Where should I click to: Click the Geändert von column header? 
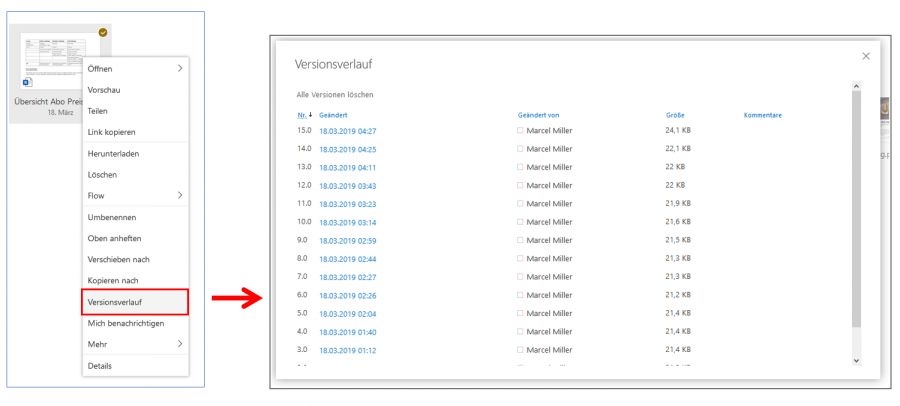[538, 115]
